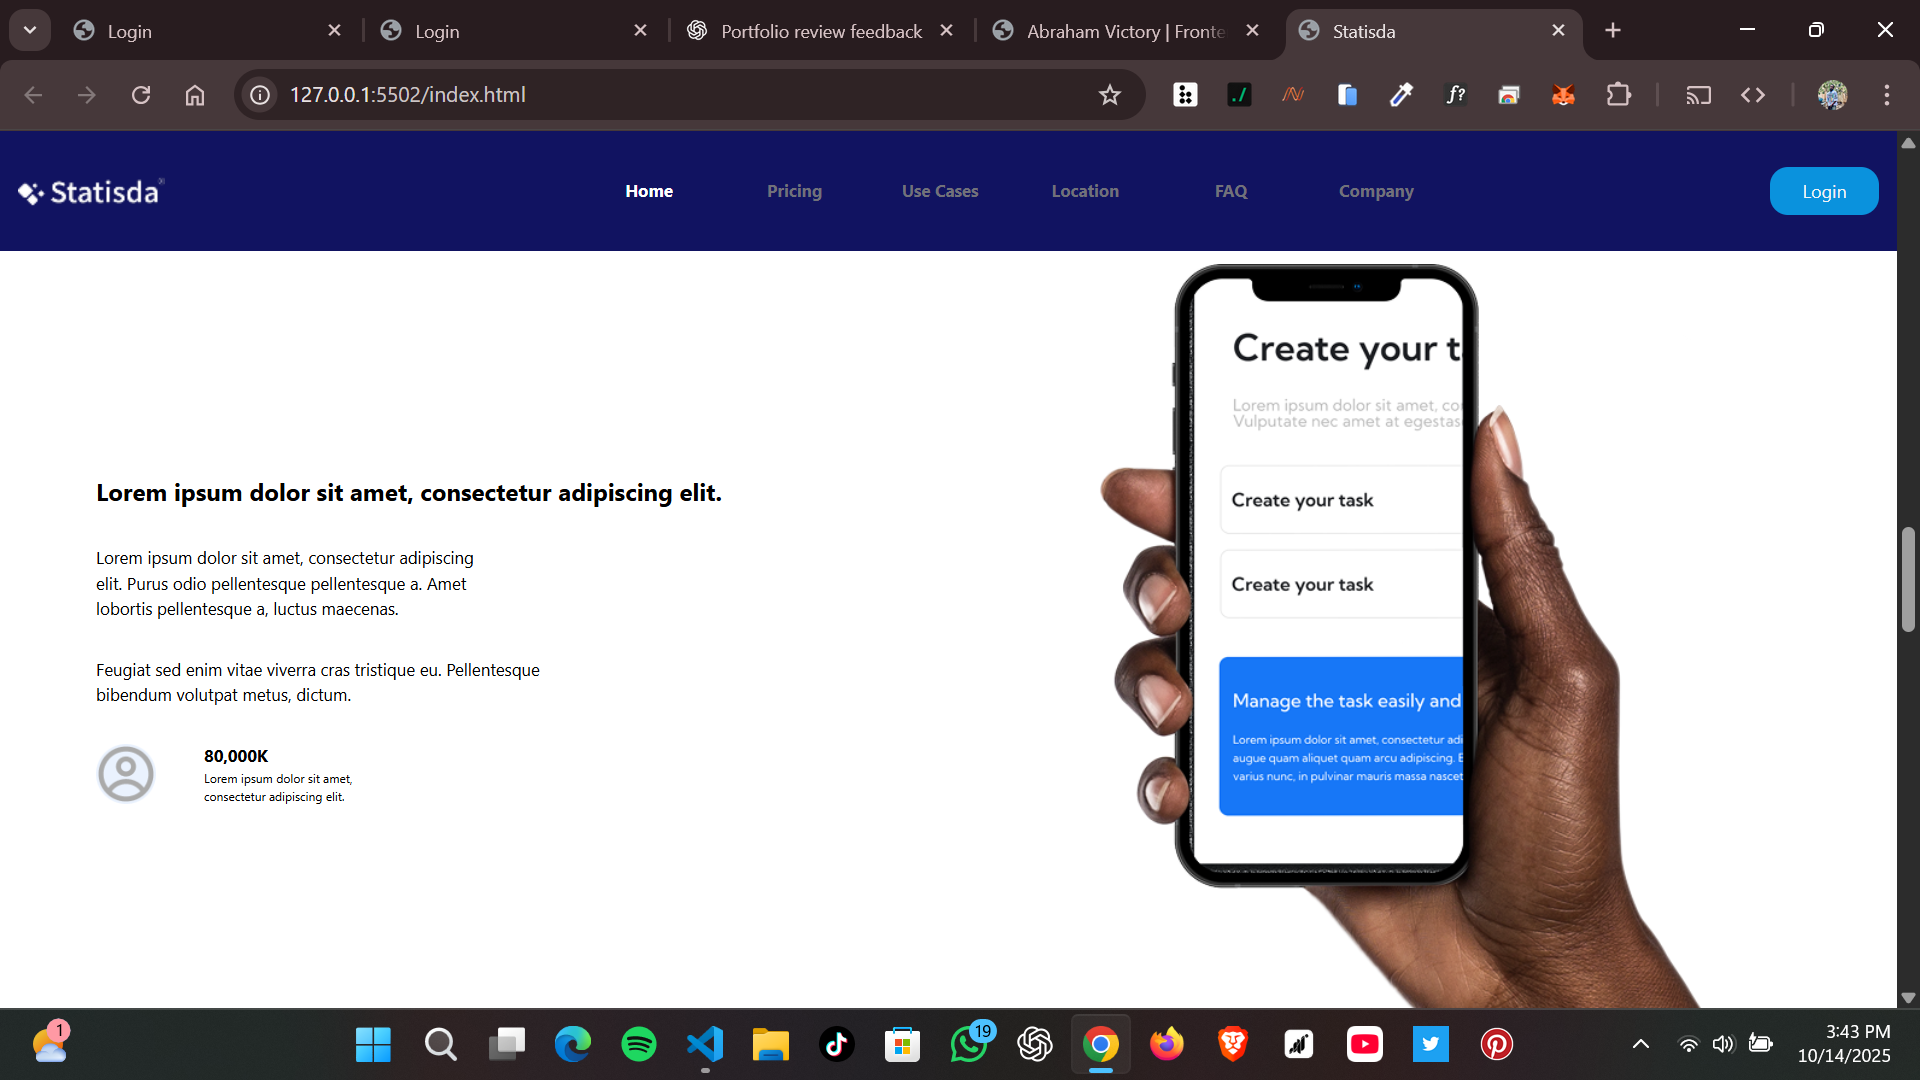Open the fonts finder f? extension
1920x1080 pixels.
(x=1455, y=95)
